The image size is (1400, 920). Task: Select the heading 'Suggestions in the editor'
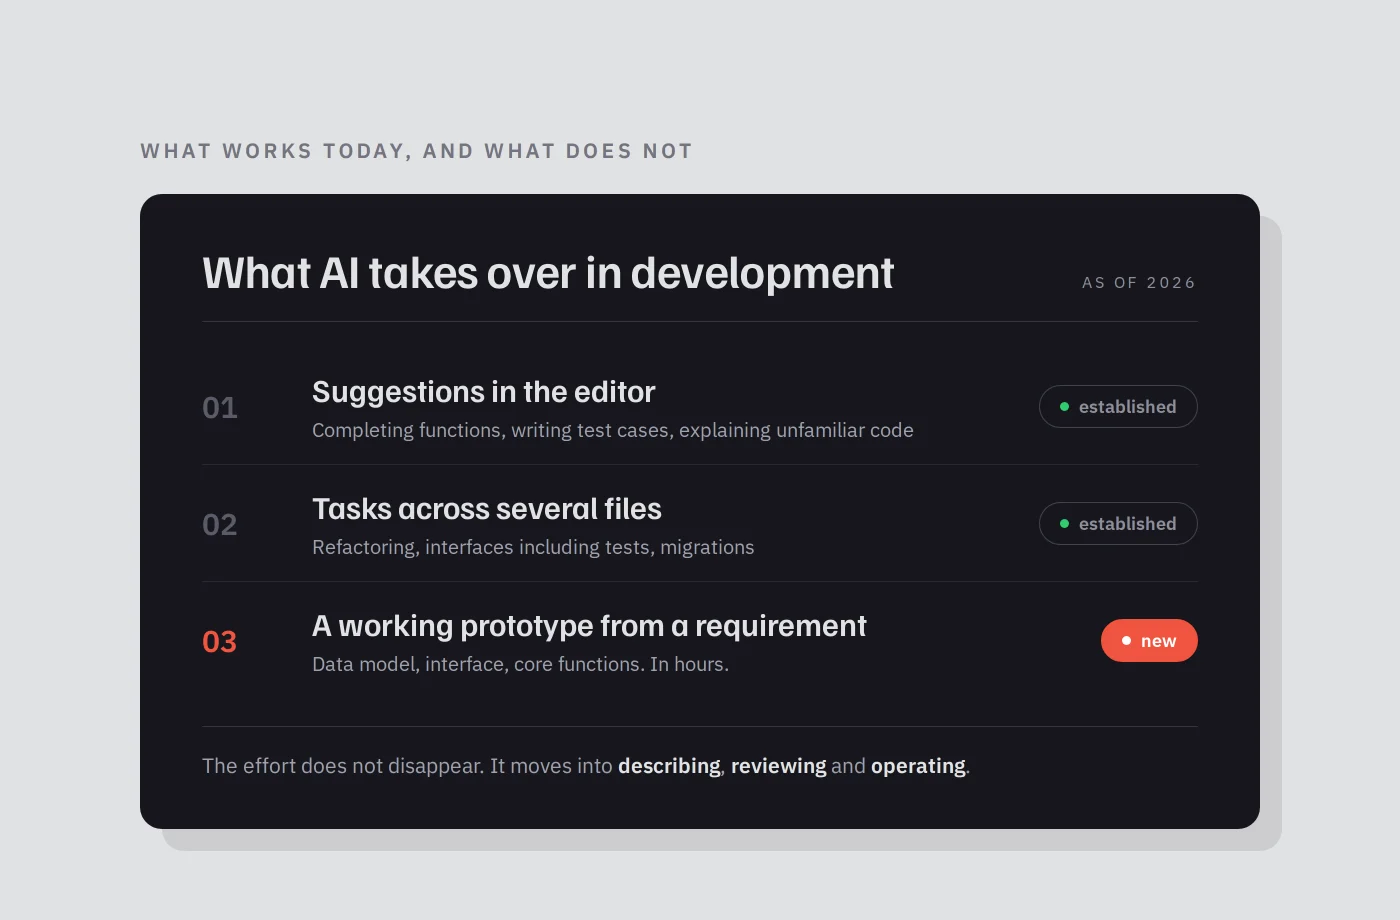(x=483, y=392)
